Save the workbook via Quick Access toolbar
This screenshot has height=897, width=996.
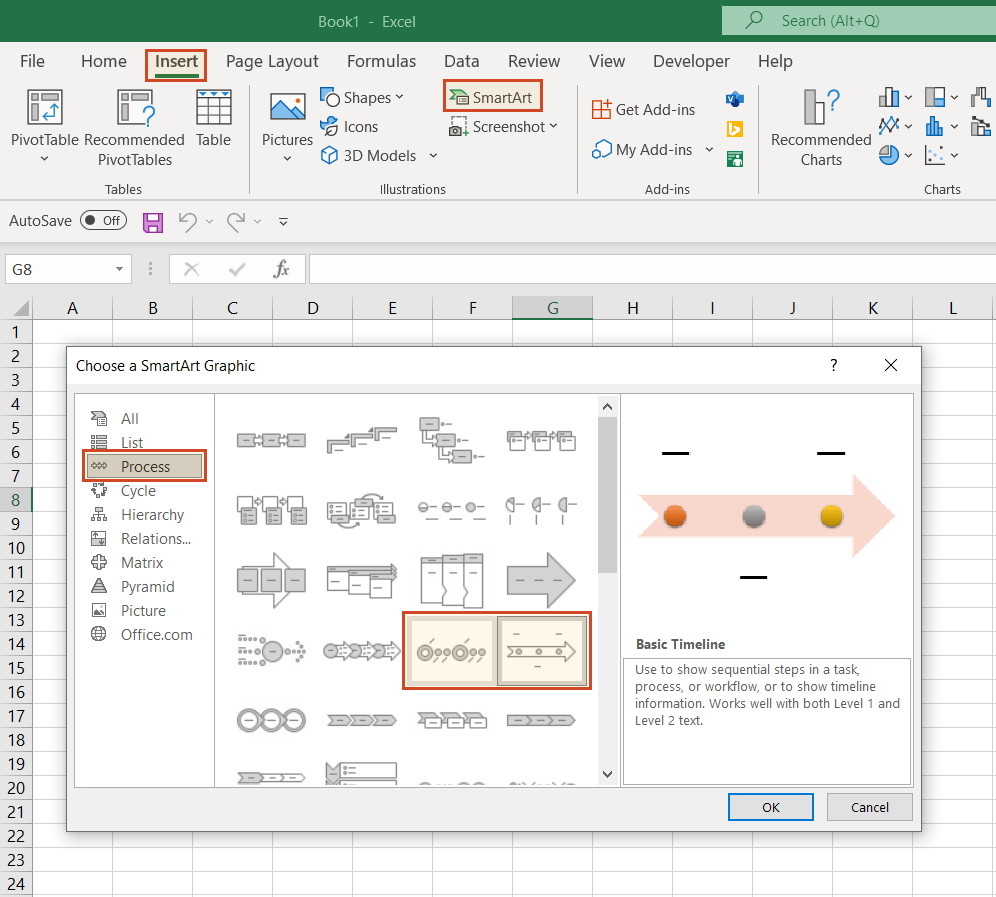[x=152, y=222]
